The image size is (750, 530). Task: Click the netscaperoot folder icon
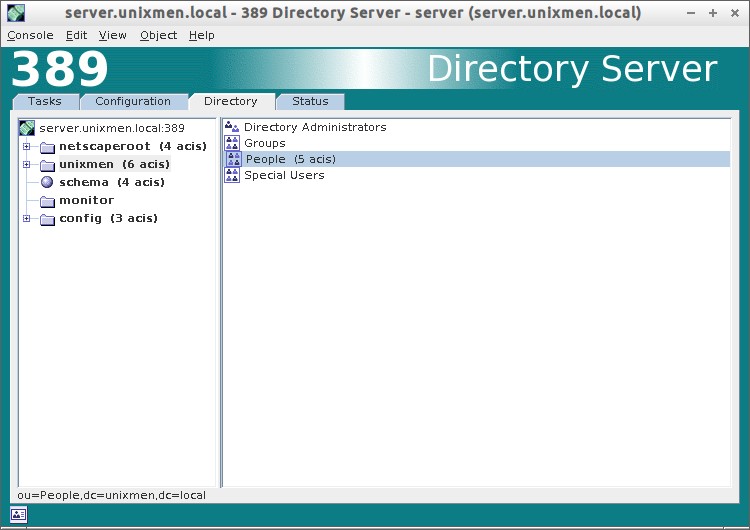point(47,147)
